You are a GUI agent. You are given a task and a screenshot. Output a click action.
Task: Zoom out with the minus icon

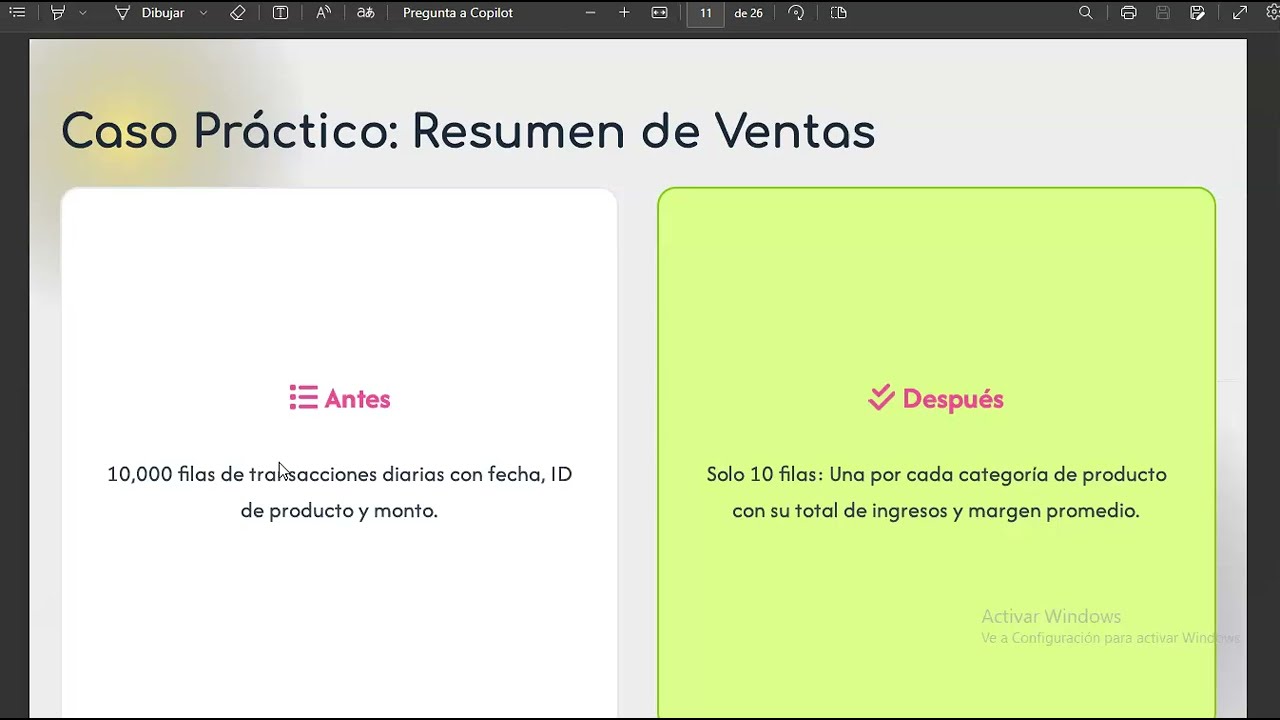click(x=590, y=13)
